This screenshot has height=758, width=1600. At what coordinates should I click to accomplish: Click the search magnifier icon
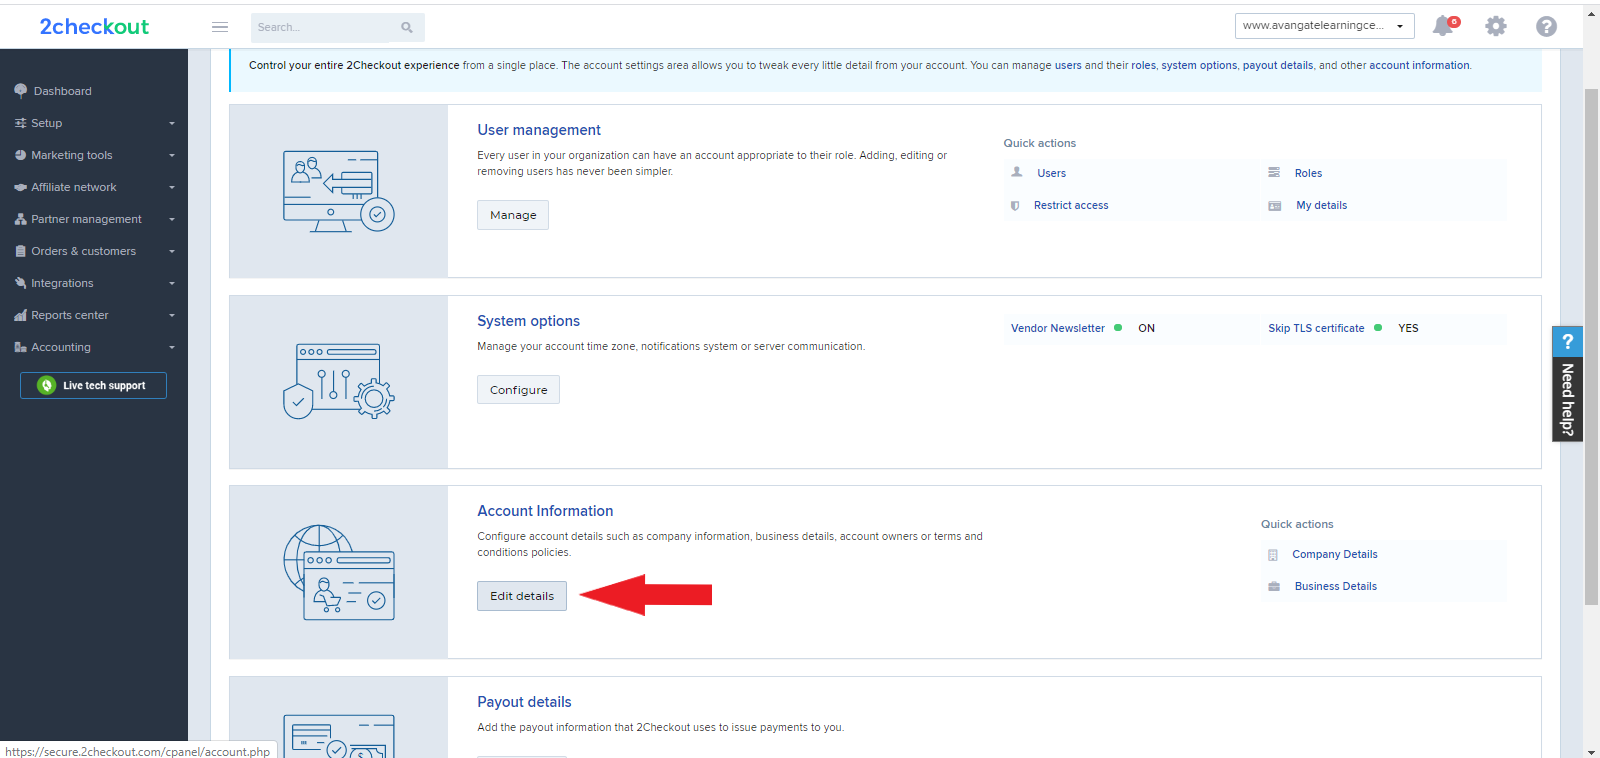pos(407,27)
